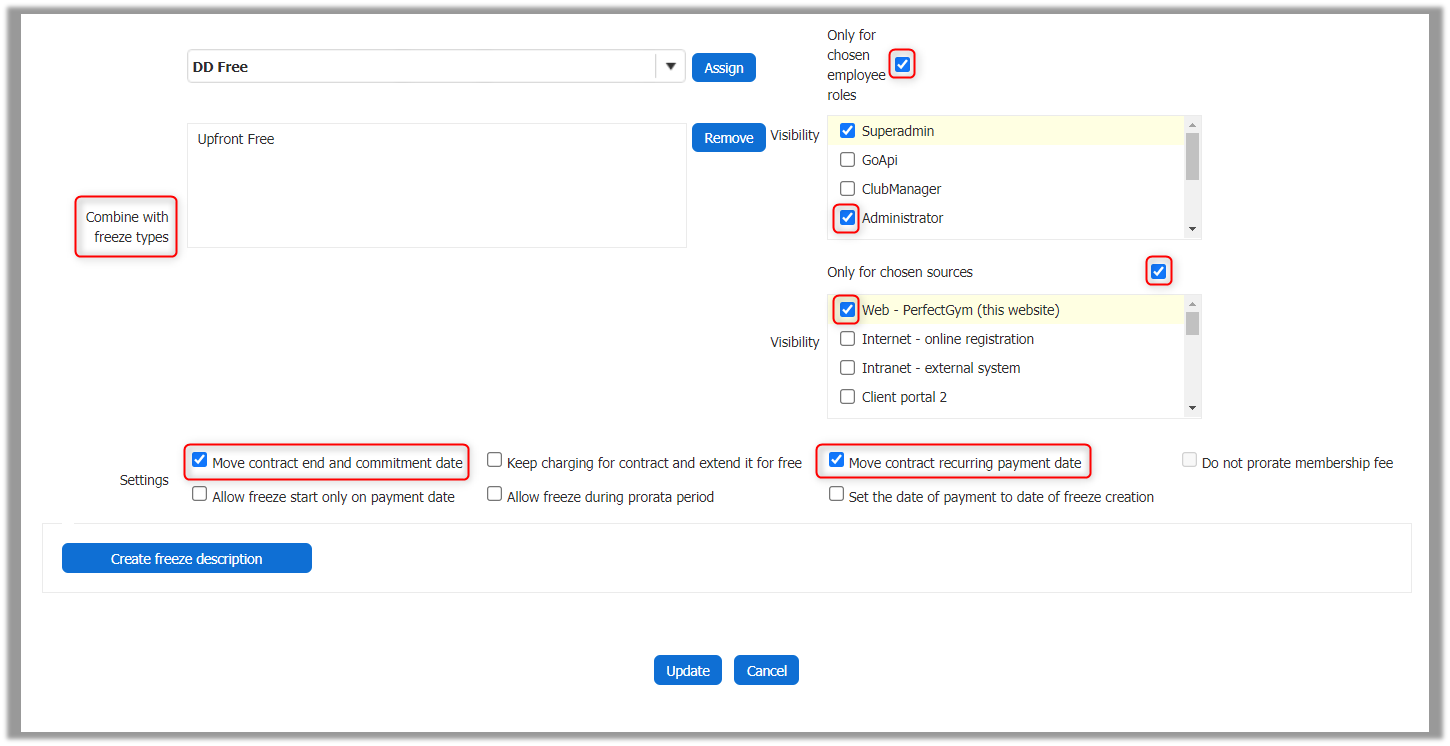The width and height of the screenshot is (1450, 746).
Task: Open the DD Free freeze type dropdown
Action: pos(670,67)
